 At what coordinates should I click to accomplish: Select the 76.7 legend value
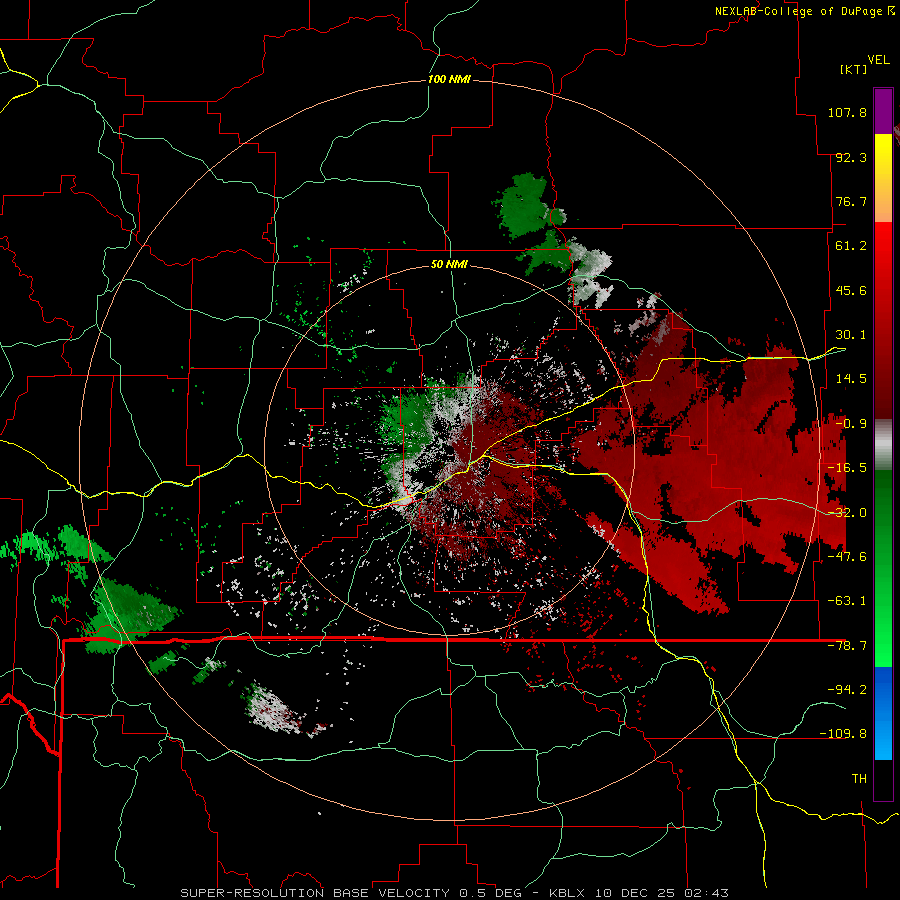click(851, 201)
